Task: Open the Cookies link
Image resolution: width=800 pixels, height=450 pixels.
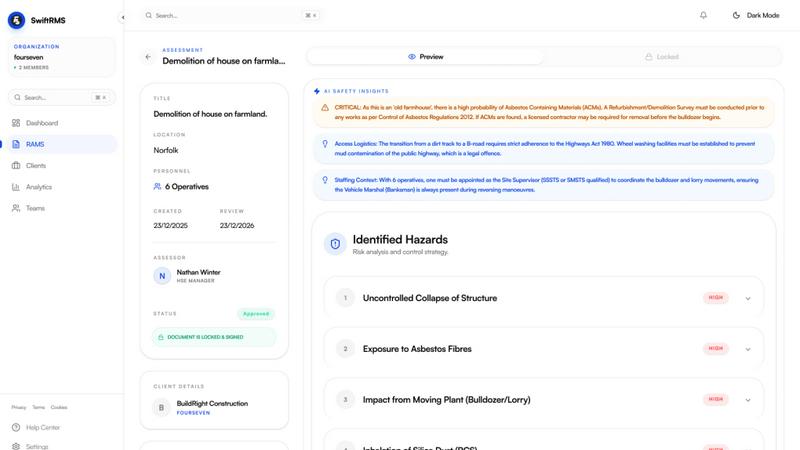Action: pyautogui.click(x=59, y=407)
